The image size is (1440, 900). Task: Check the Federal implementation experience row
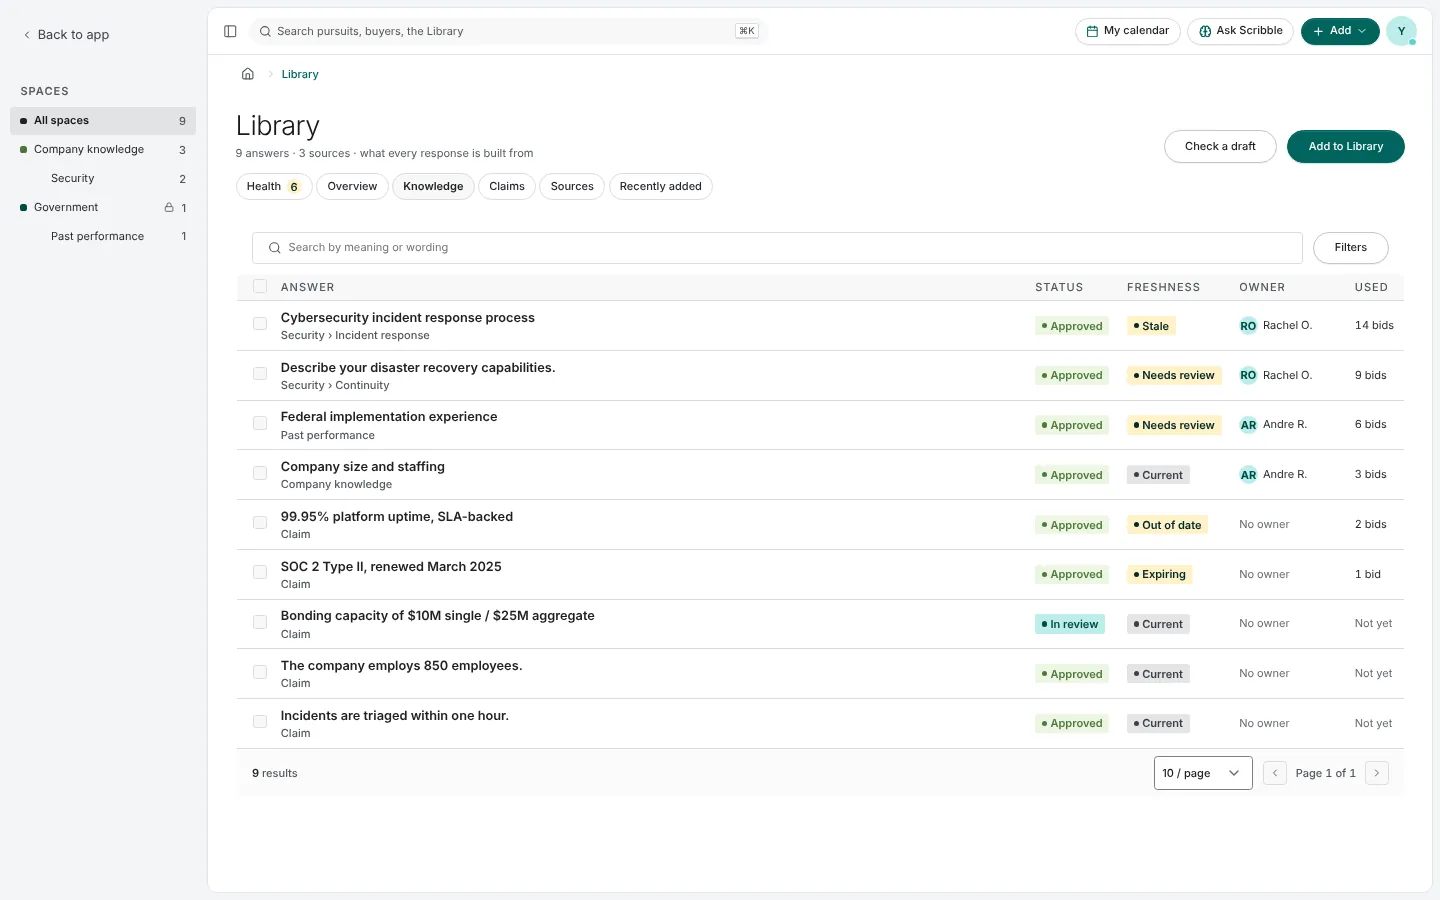(260, 424)
